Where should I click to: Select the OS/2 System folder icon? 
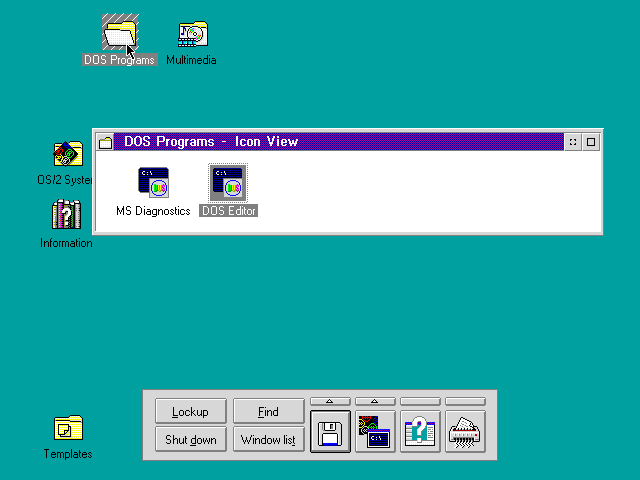click(68, 153)
